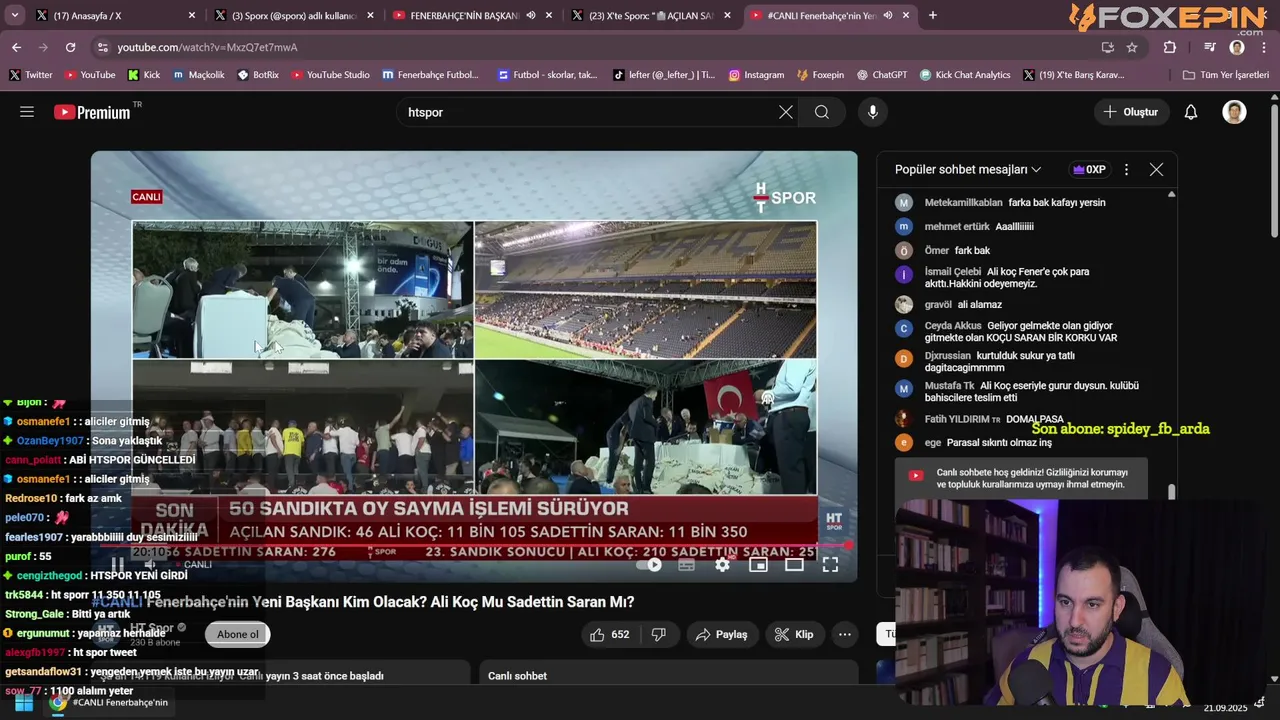Run search with magnifier button
Image resolution: width=1280 pixels, height=720 pixels.
822,112
